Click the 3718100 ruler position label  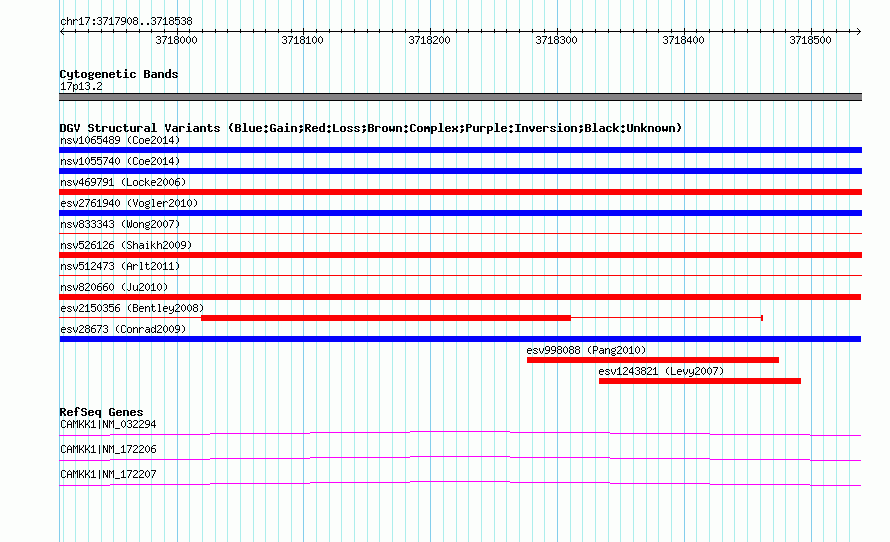(303, 40)
